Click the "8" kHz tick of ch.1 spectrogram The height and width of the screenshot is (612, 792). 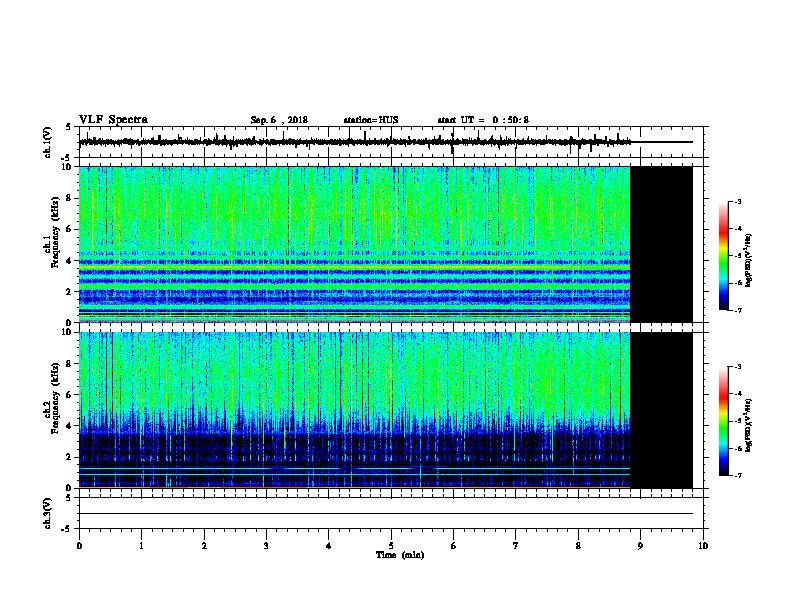pyautogui.click(x=69, y=198)
